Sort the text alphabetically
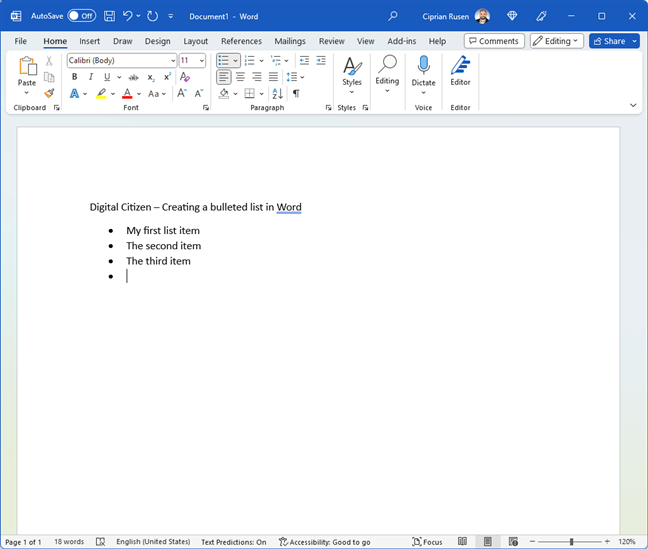Image resolution: width=648 pixels, height=549 pixels. 277,93
